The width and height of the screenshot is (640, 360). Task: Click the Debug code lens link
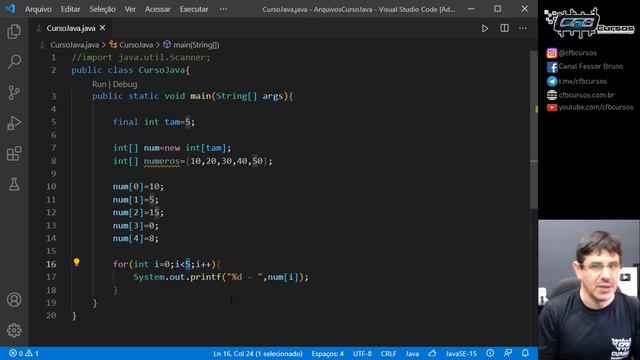(x=125, y=84)
